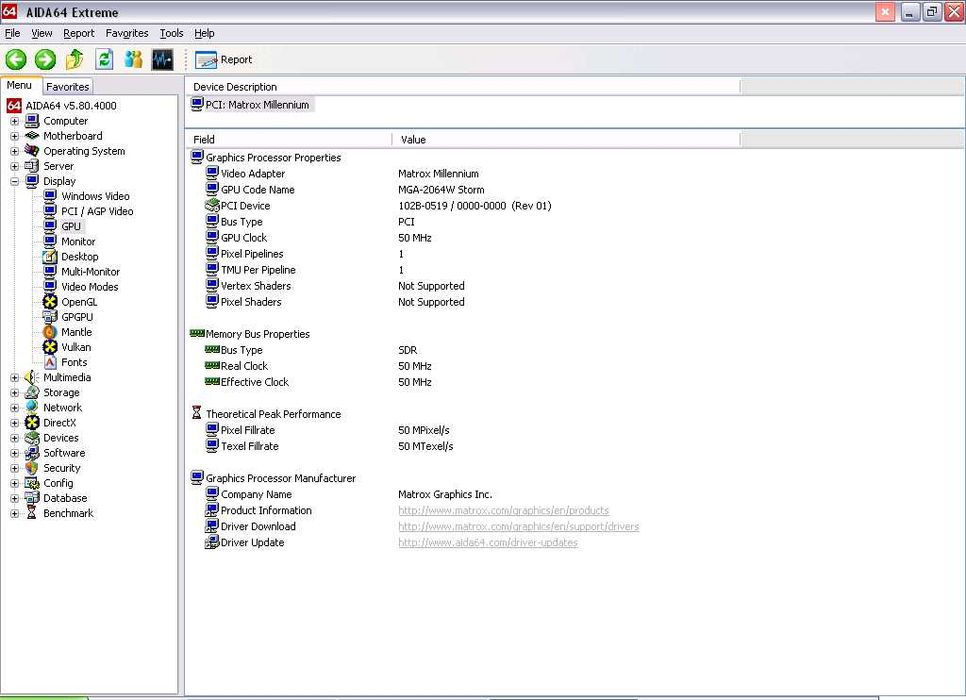
Task: Click the GPGPU icon in the tree
Action: pyautogui.click(x=50, y=317)
